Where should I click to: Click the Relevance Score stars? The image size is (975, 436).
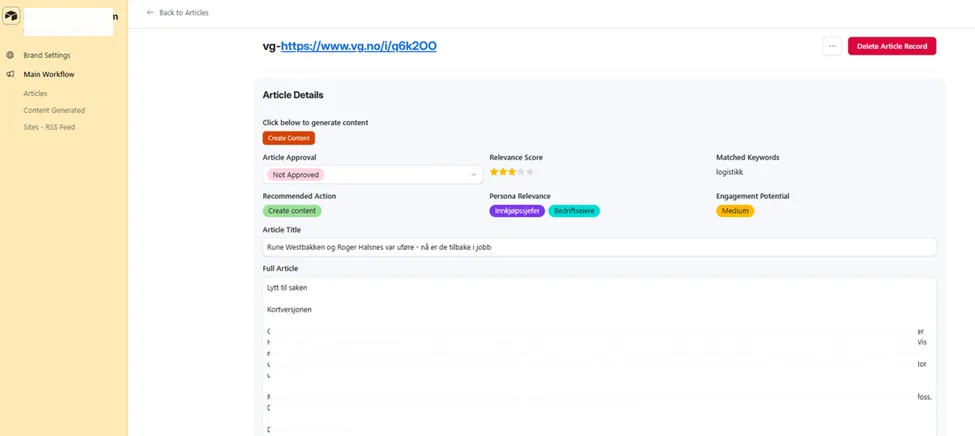[512, 172]
